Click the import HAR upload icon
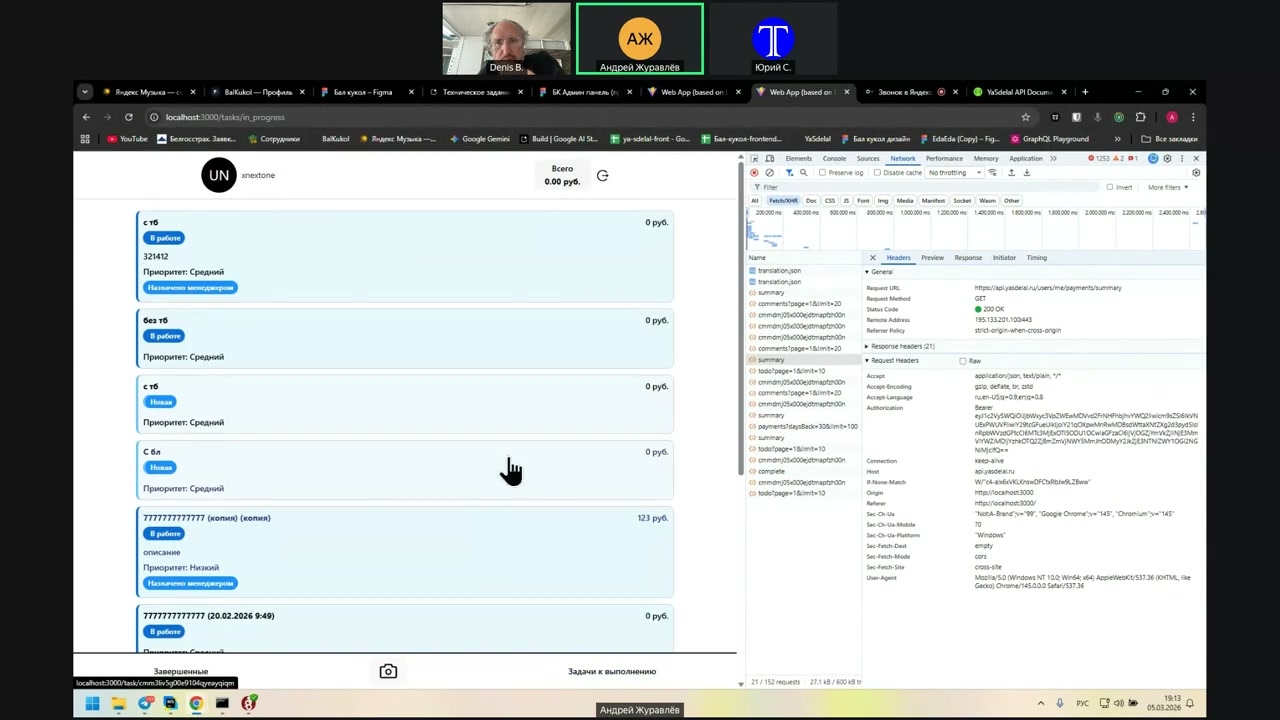The height and width of the screenshot is (720, 1280). click(x=1011, y=173)
